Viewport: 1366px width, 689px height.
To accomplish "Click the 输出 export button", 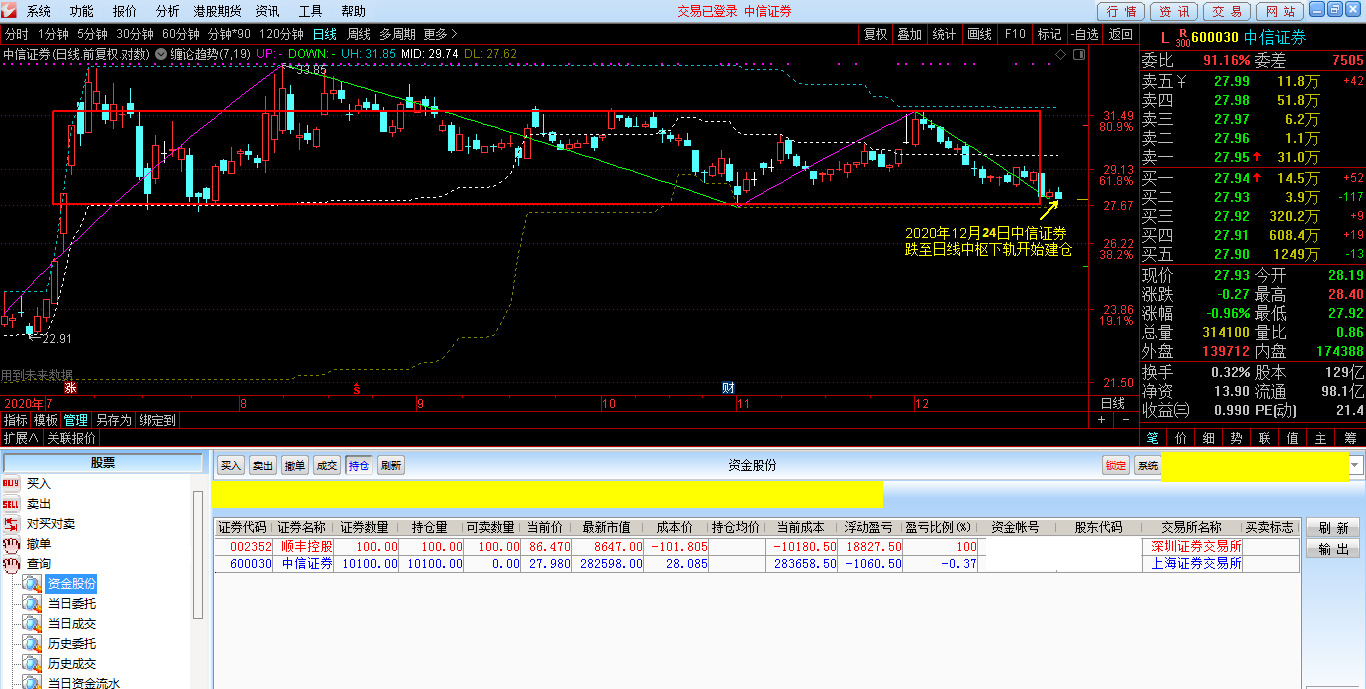I will [1333, 549].
